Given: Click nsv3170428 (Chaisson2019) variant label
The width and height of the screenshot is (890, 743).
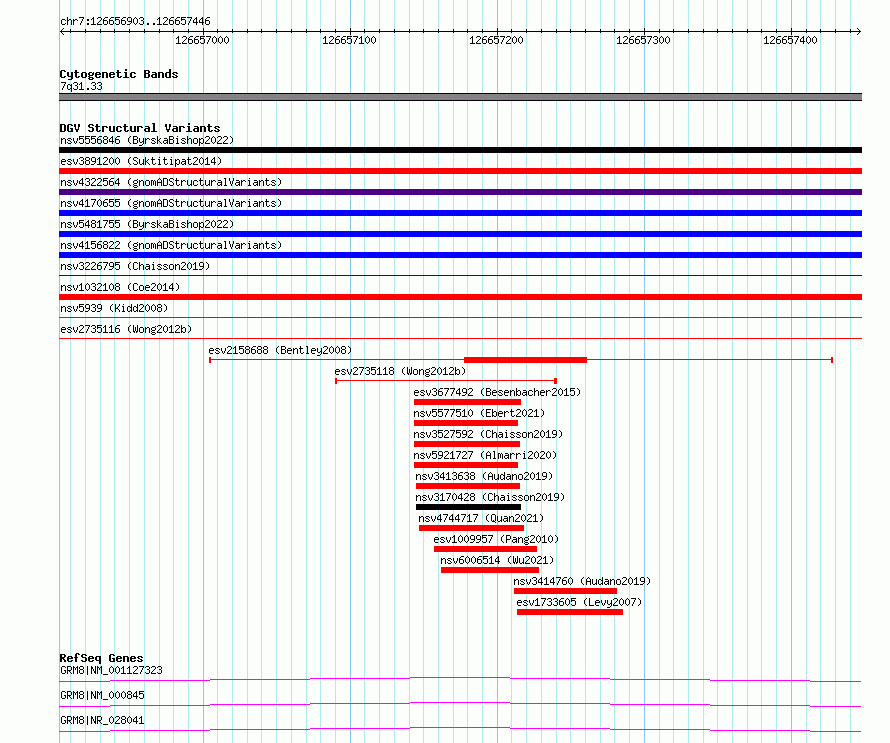Looking at the screenshot, I should click(x=490, y=497).
